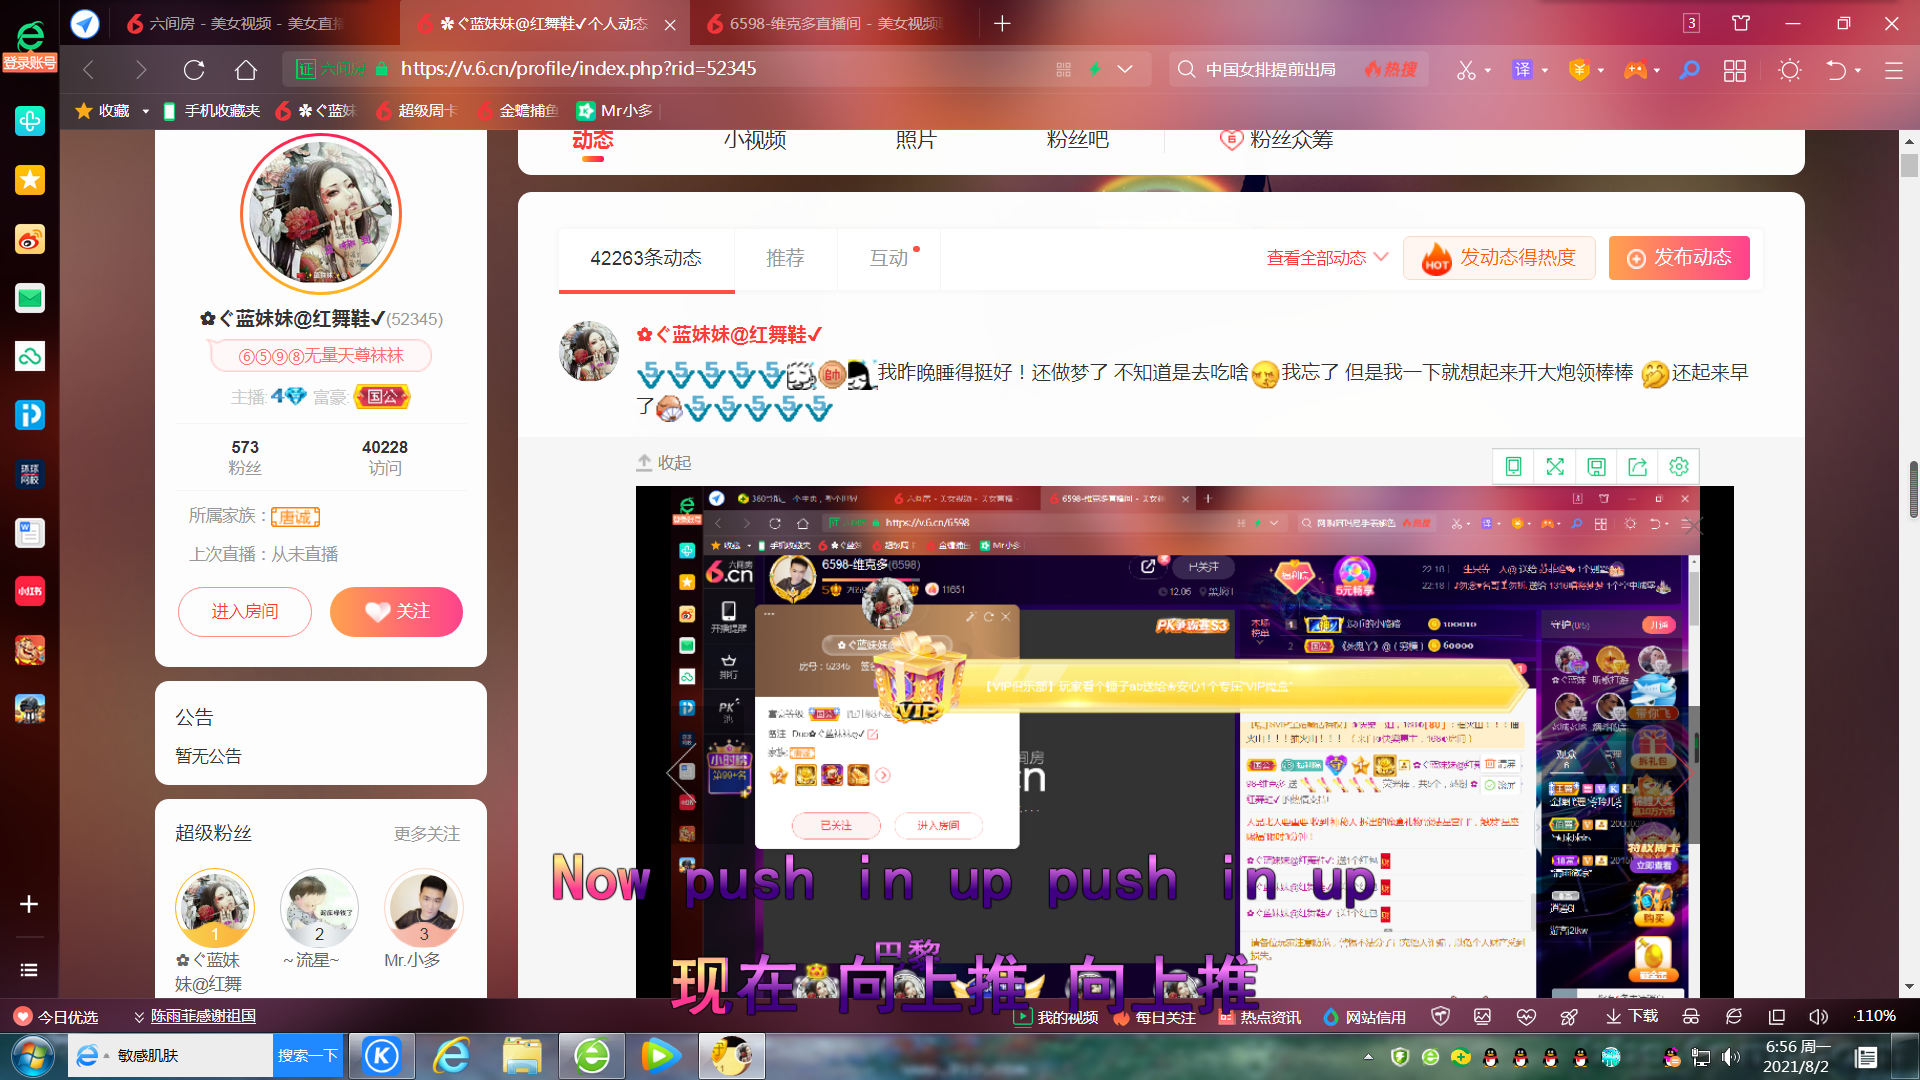Image resolution: width=1920 pixels, height=1080 pixels.
Task: Click the undo closed tab arrow
Action: pyautogui.click(x=1836, y=70)
